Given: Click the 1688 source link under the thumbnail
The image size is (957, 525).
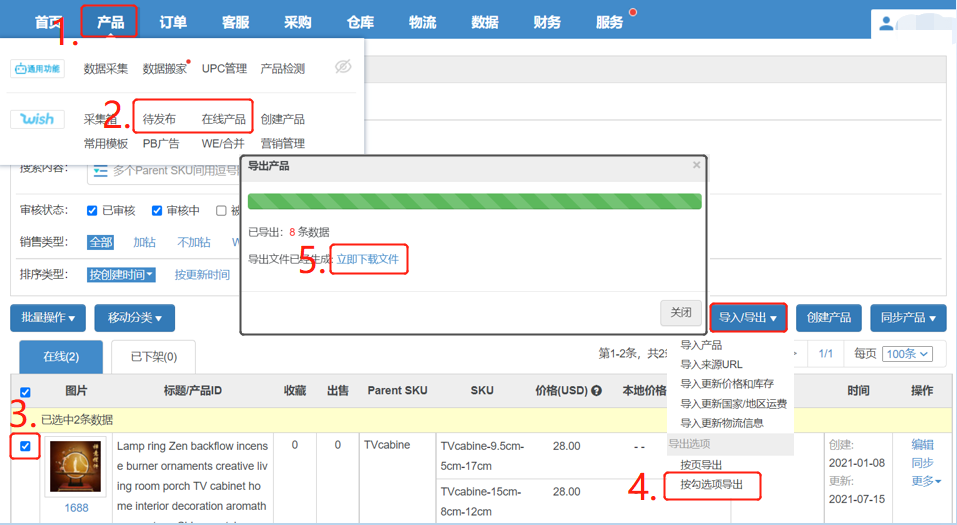Looking at the screenshot, I should coord(76,508).
